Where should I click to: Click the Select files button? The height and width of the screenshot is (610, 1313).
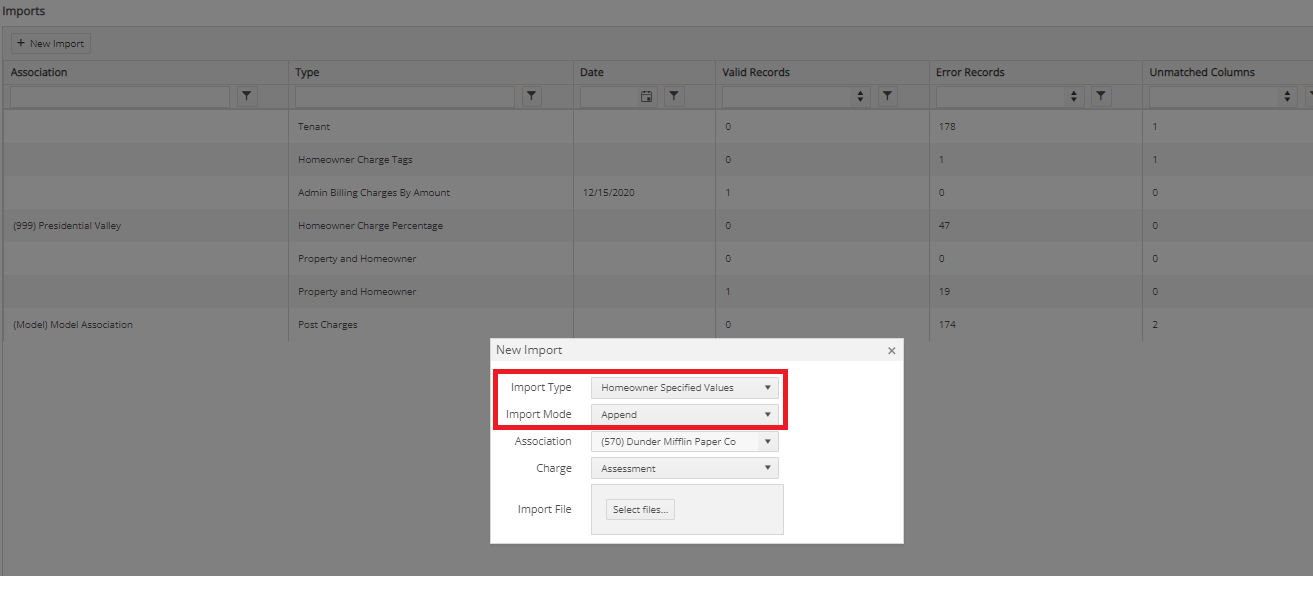[641, 510]
